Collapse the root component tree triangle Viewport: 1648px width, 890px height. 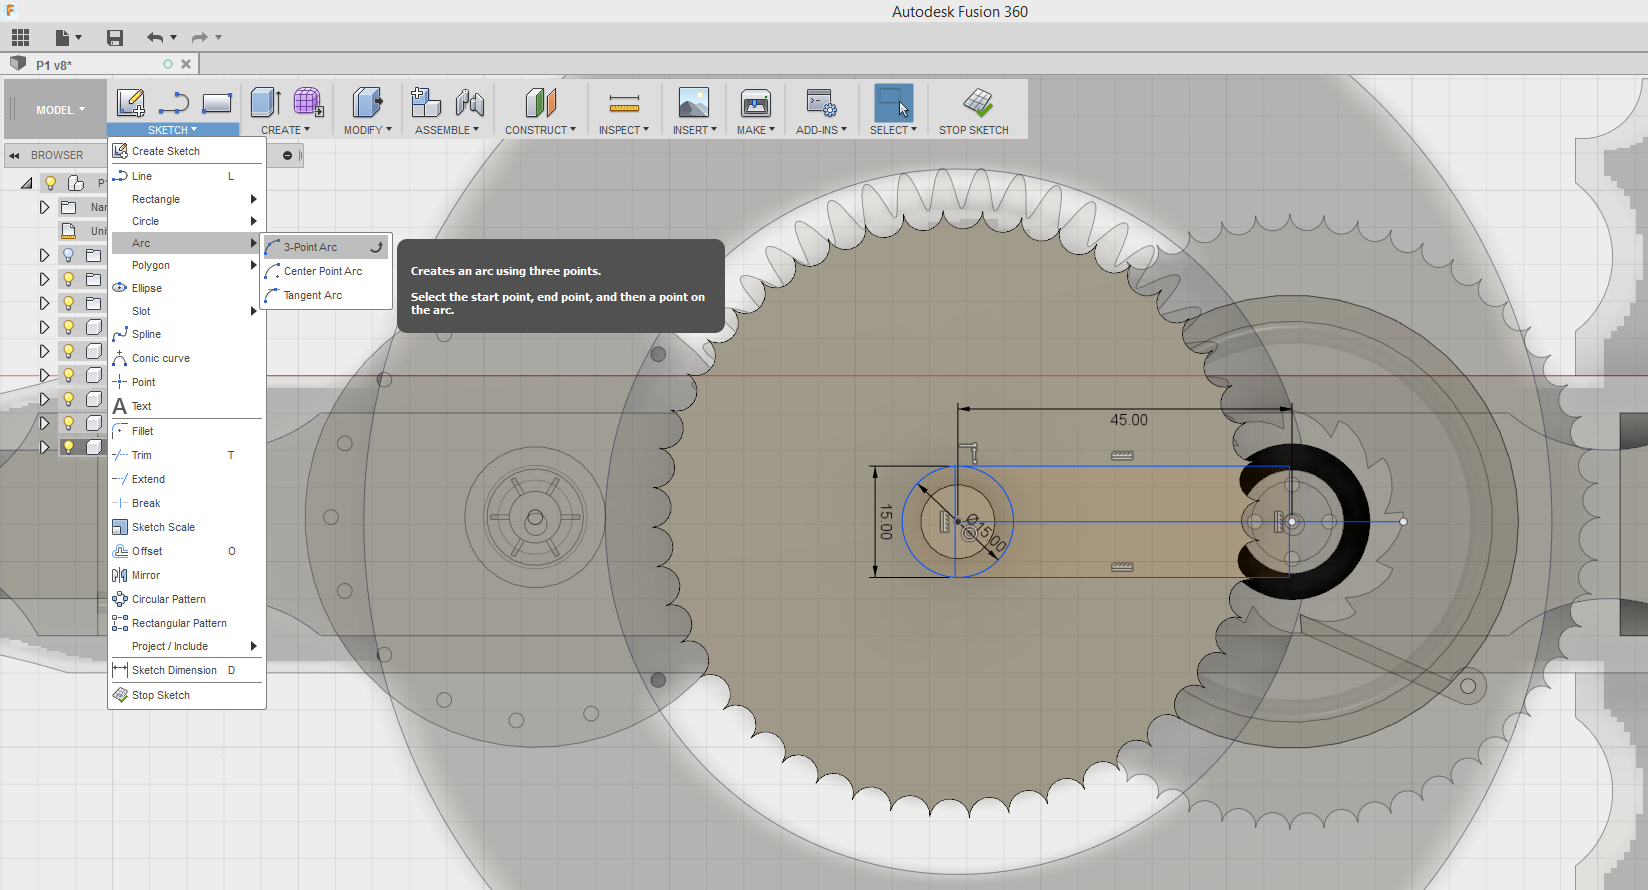pos(27,183)
